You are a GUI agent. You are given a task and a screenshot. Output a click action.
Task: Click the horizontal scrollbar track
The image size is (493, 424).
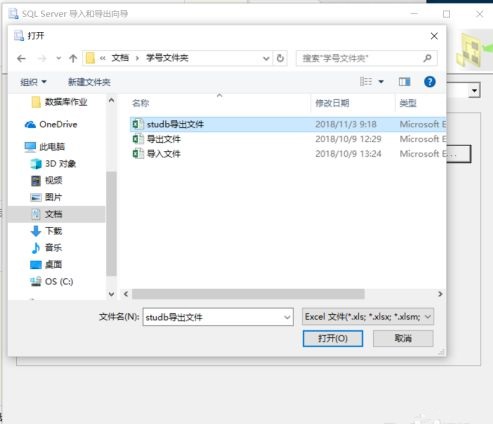(401, 294)
